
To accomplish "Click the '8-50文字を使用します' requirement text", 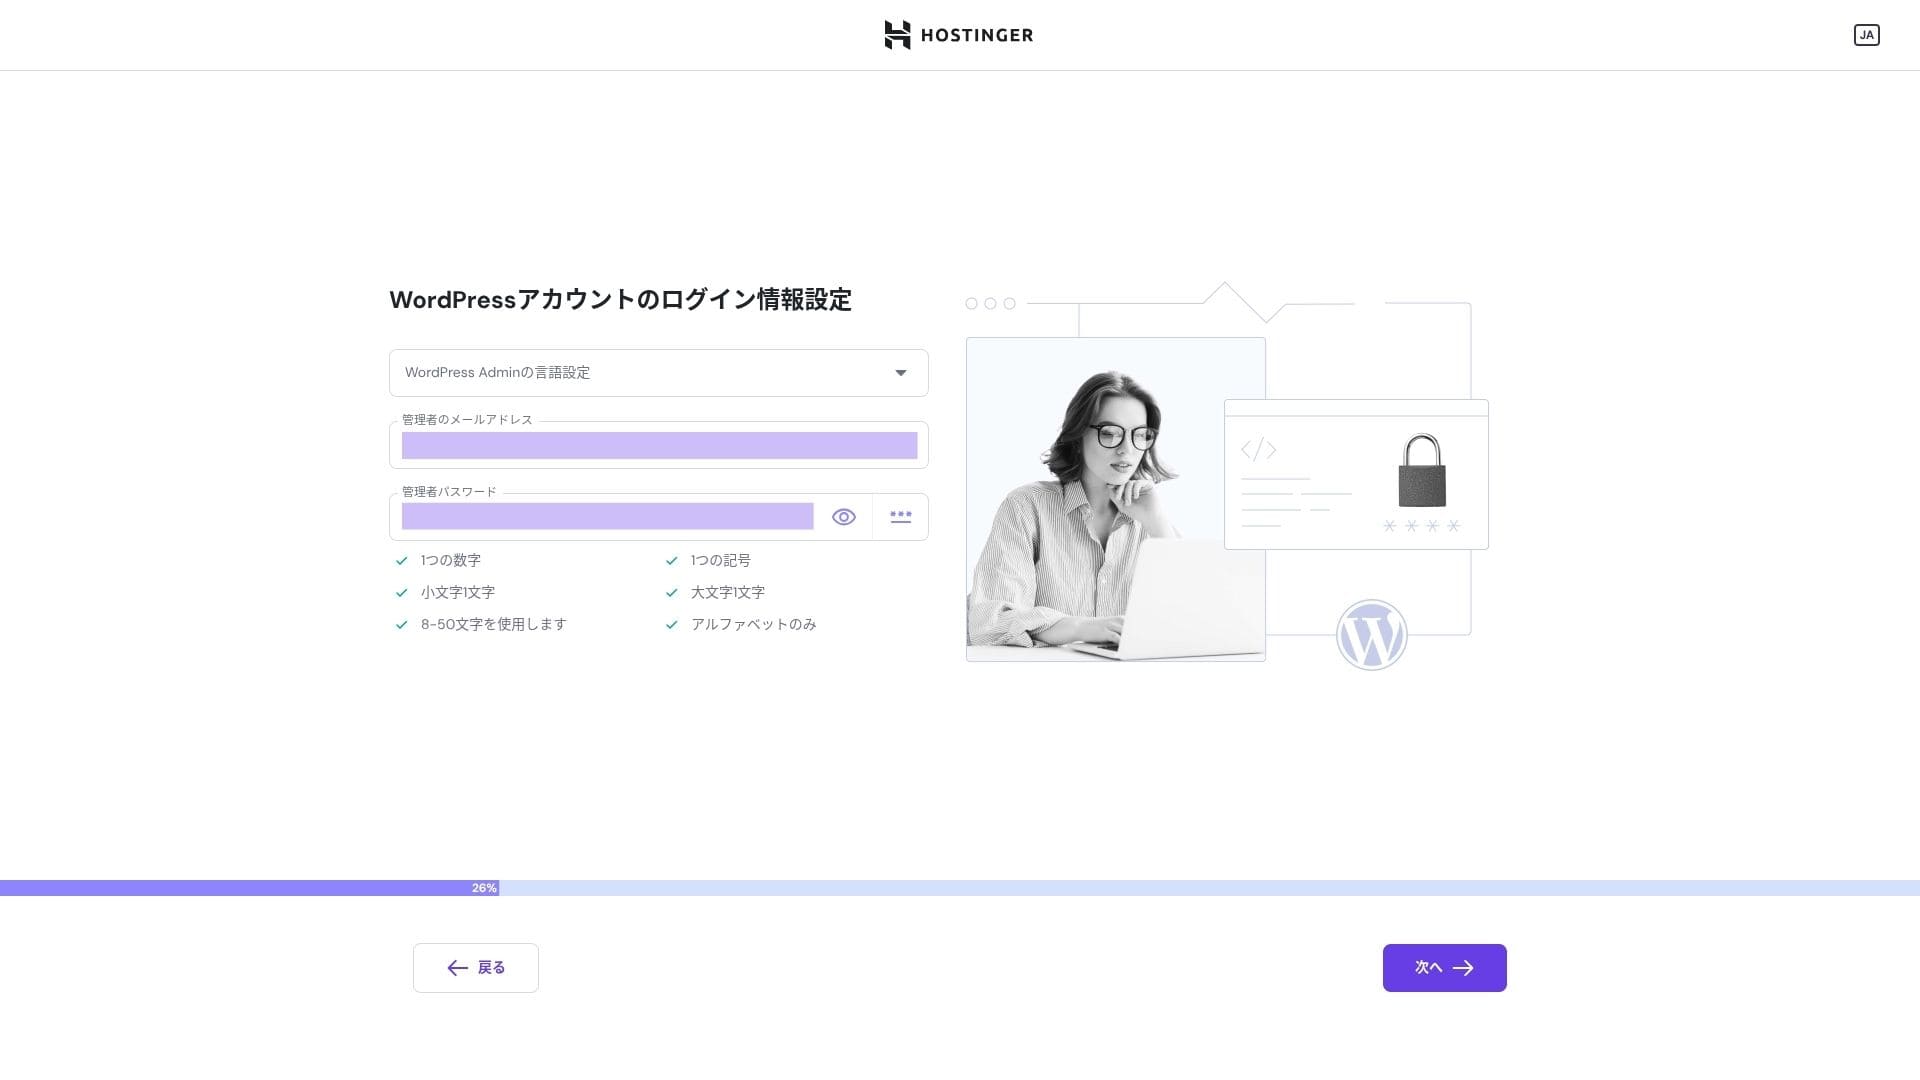I will (x=494, y=625).
